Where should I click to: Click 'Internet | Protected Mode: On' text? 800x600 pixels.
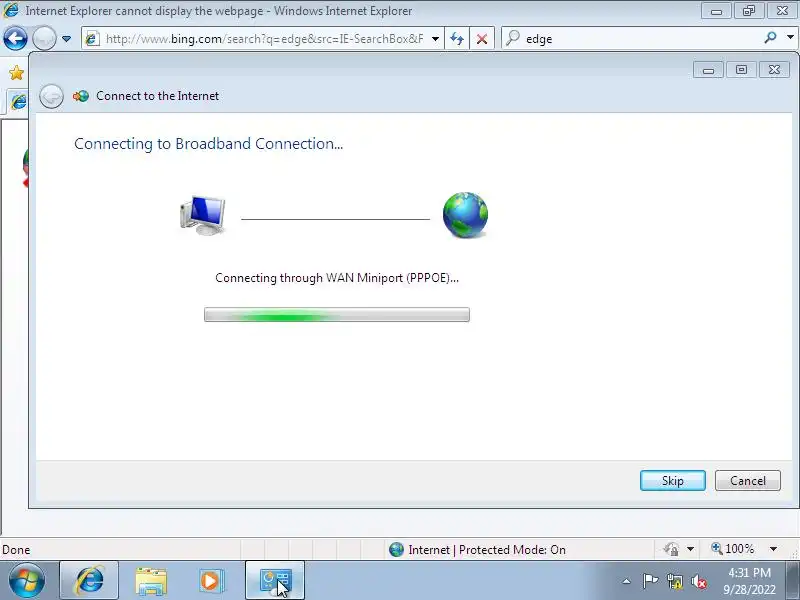[x=487, y=549]
